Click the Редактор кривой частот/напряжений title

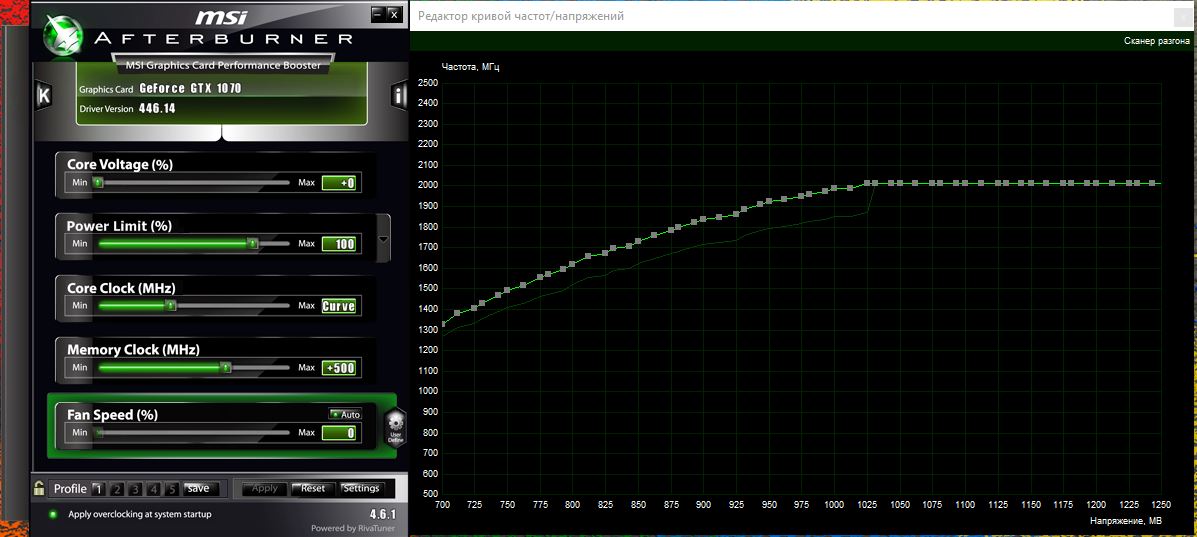click(521, 16)
